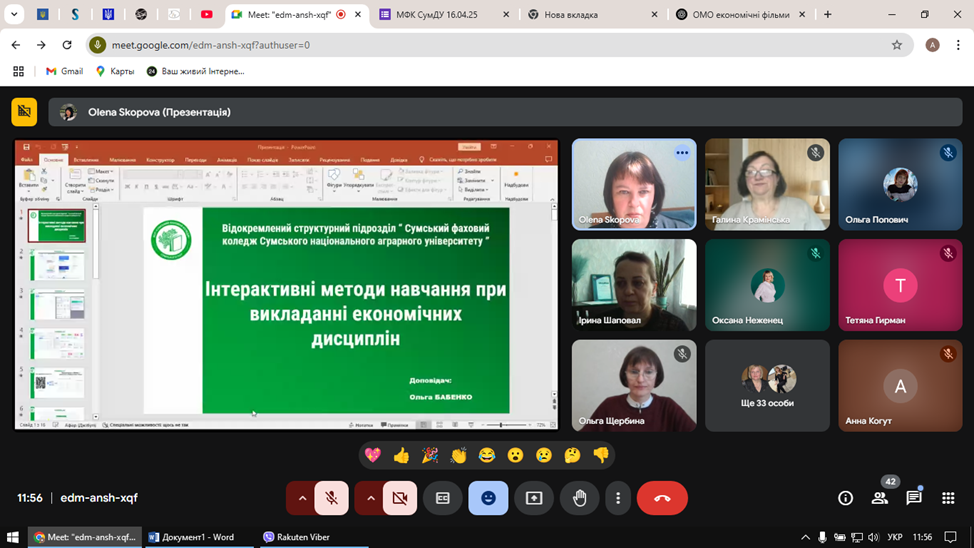Raise hand in the meeting

point(579,498)
